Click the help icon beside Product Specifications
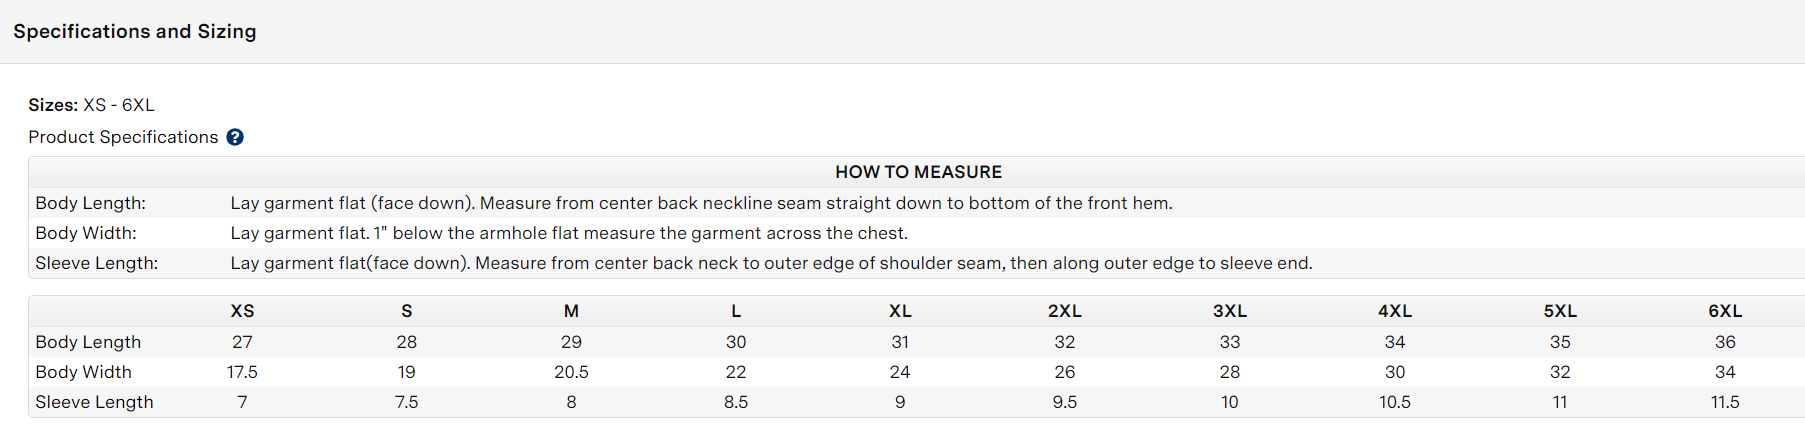The height and width of the screenshot is (446, 1805). tap(235, 137)
